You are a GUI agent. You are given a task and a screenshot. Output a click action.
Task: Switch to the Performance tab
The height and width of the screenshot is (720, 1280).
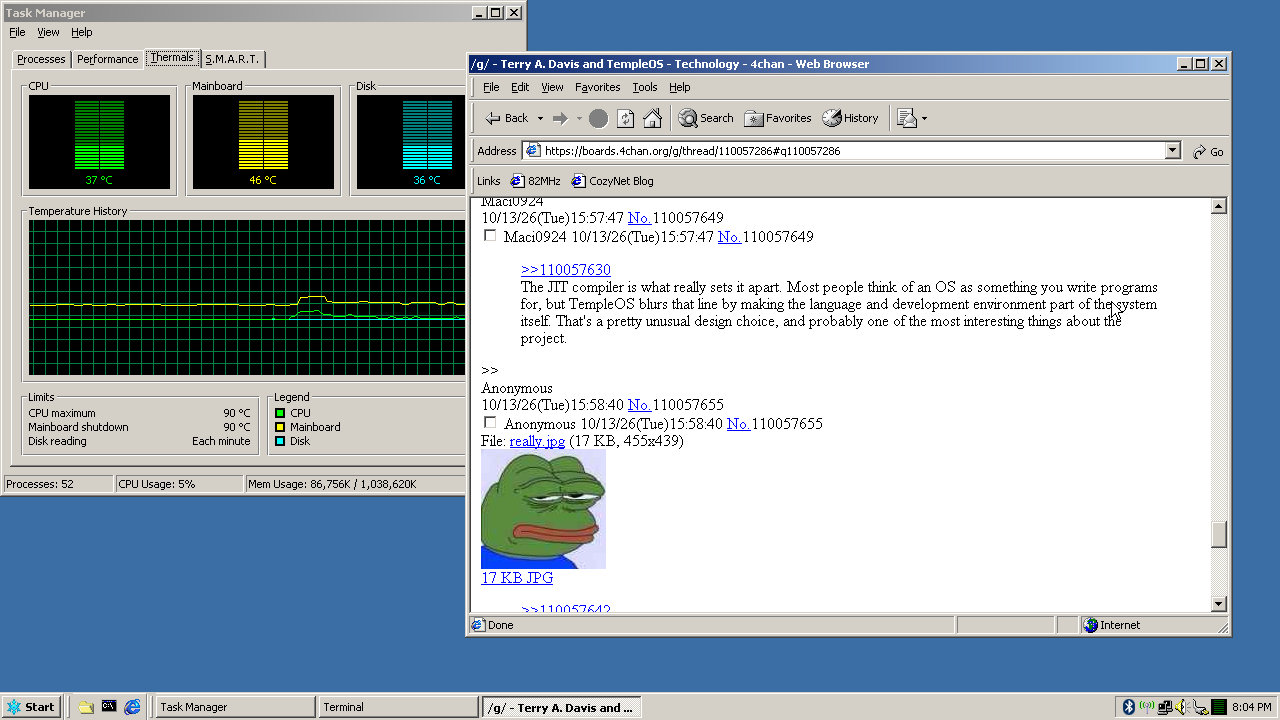(x=107, y=59)
